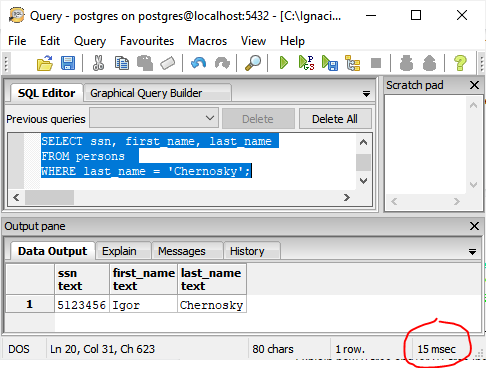Cut selected text with scissors icon
This screenshot has width=486, height=368.
(98, 63)
